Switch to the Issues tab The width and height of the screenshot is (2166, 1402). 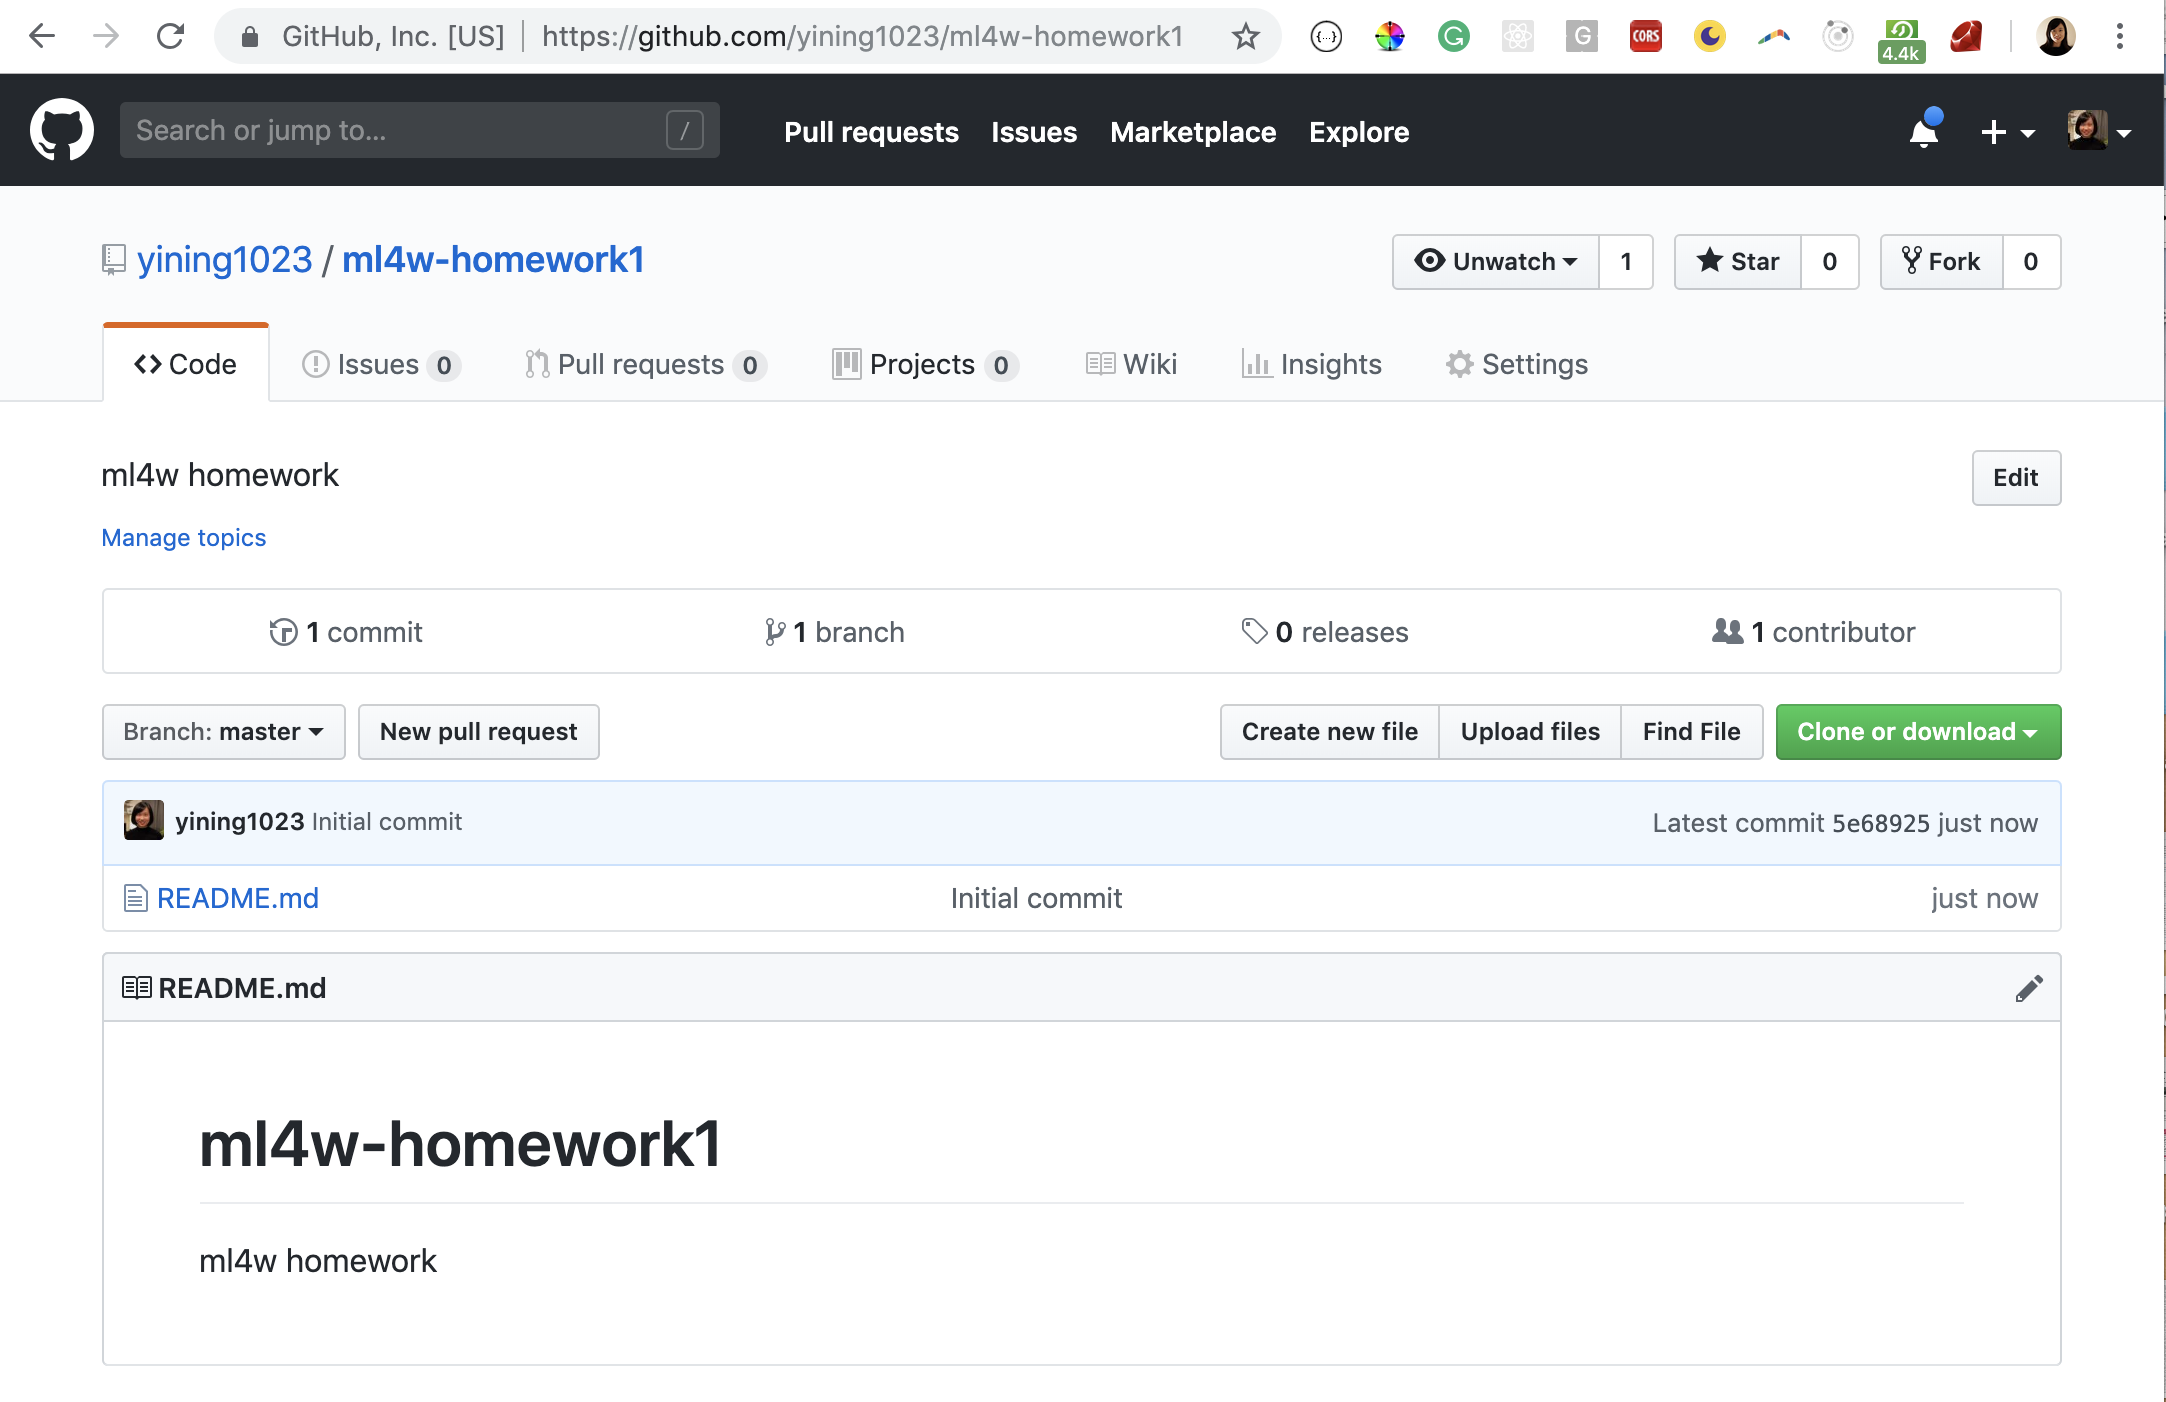point(378,365)
